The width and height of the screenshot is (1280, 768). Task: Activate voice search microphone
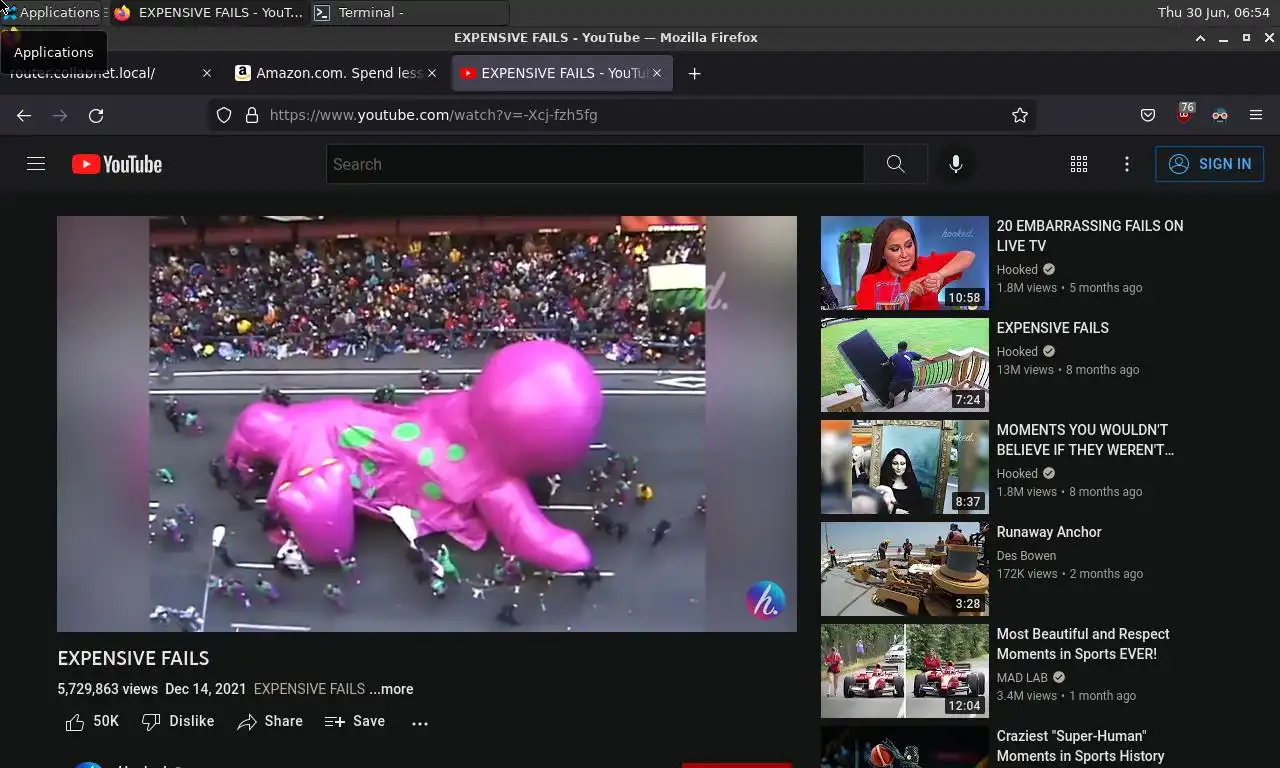(x=956, y=164)
